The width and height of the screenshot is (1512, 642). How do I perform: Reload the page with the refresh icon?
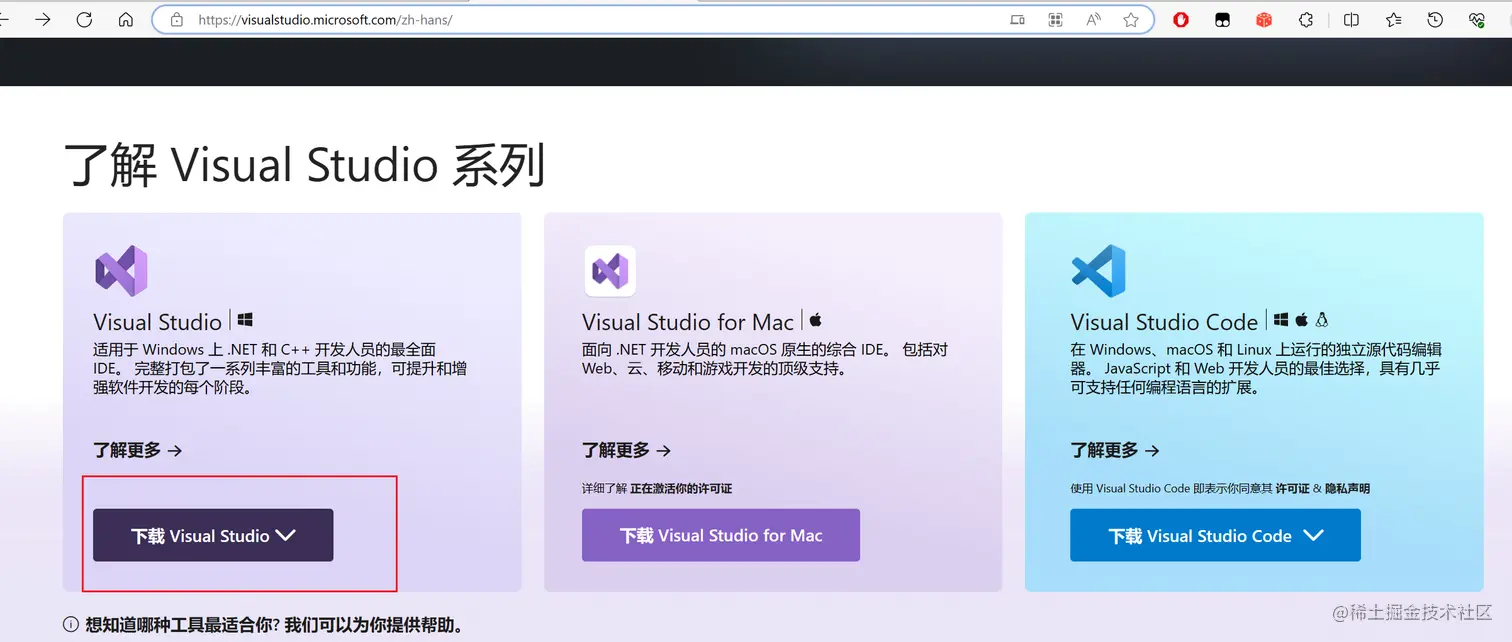pos(84,19)
